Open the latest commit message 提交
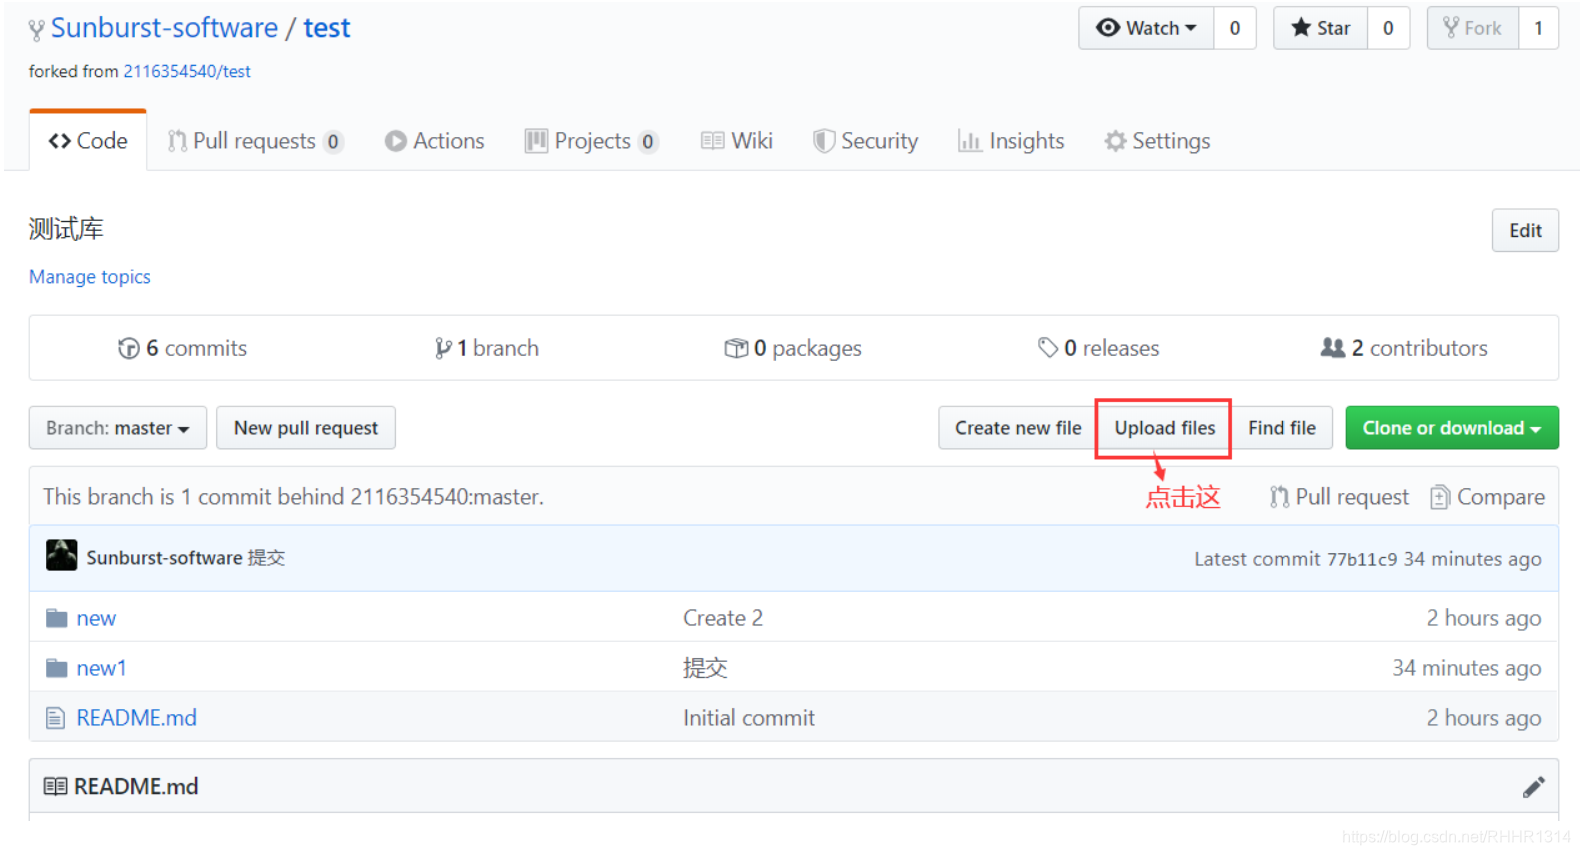 tap(267, 558)
